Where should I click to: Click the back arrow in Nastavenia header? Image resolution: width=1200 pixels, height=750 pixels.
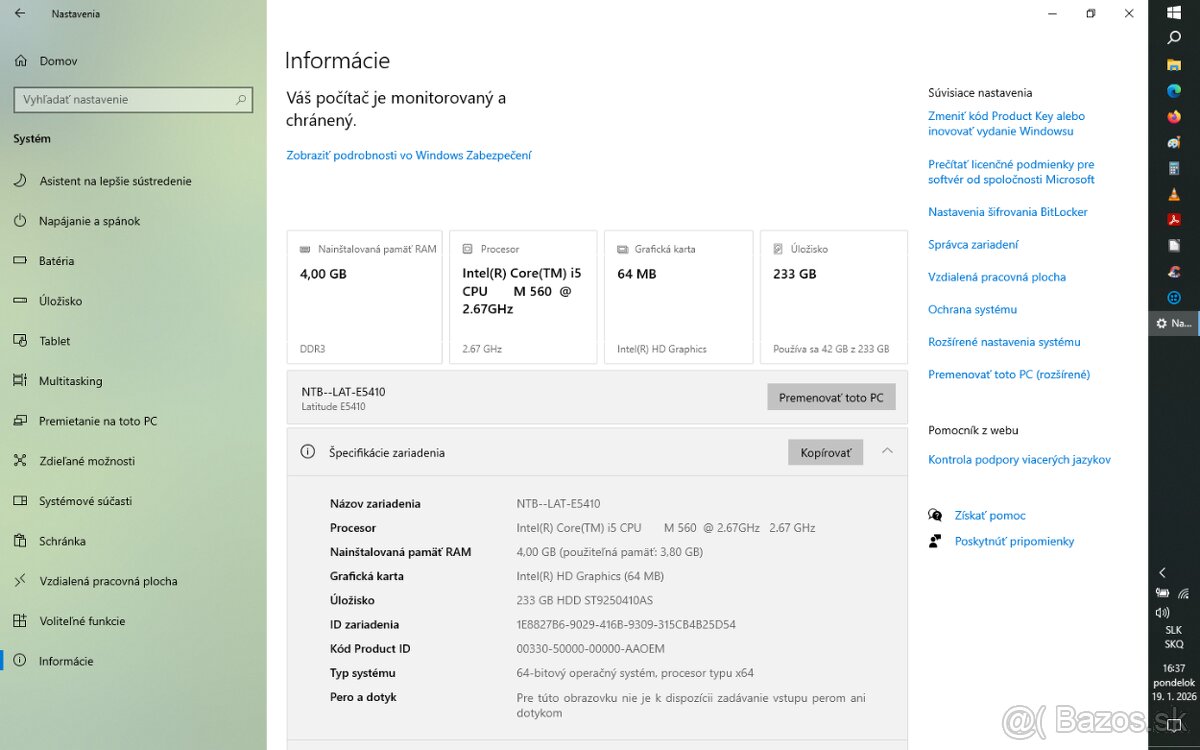coord(20,14)
